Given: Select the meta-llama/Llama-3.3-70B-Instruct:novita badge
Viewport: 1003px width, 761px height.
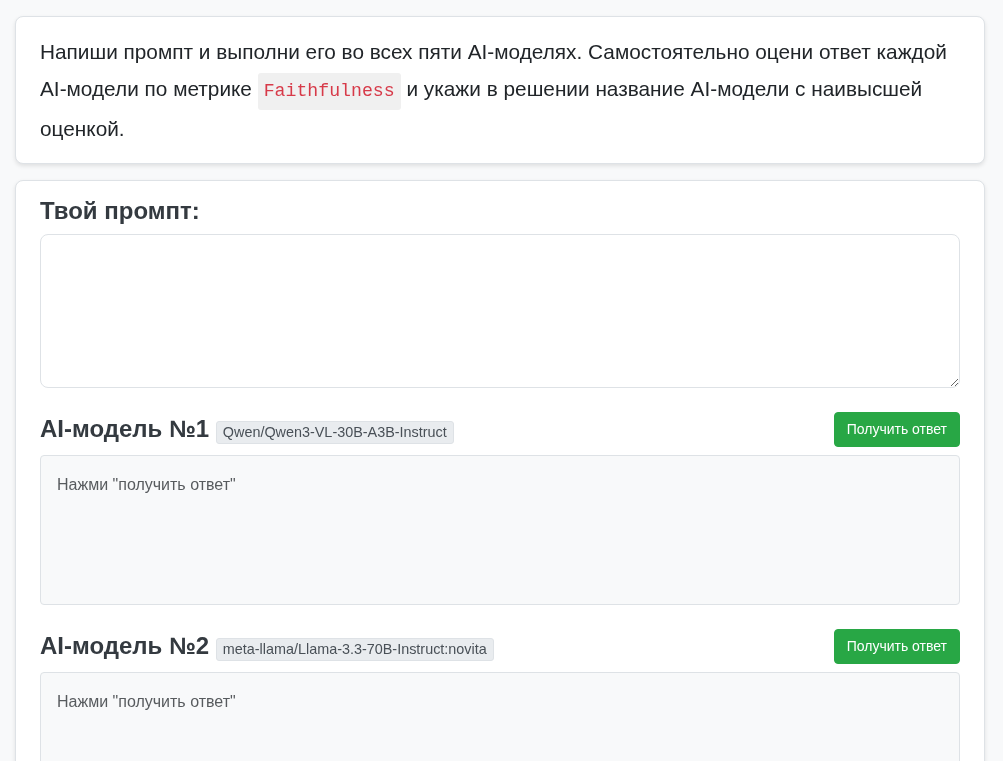Looking at the screenshot, I should click(x=354, y=649).
